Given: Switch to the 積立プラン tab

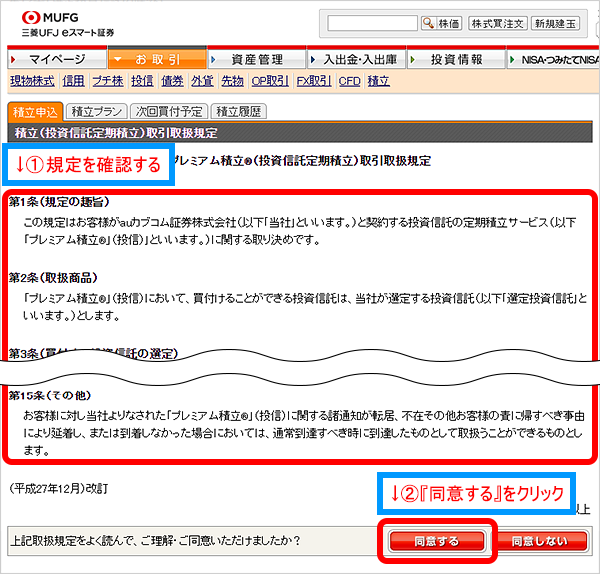Looking at the screenshot, I should (x=97, y=111).
